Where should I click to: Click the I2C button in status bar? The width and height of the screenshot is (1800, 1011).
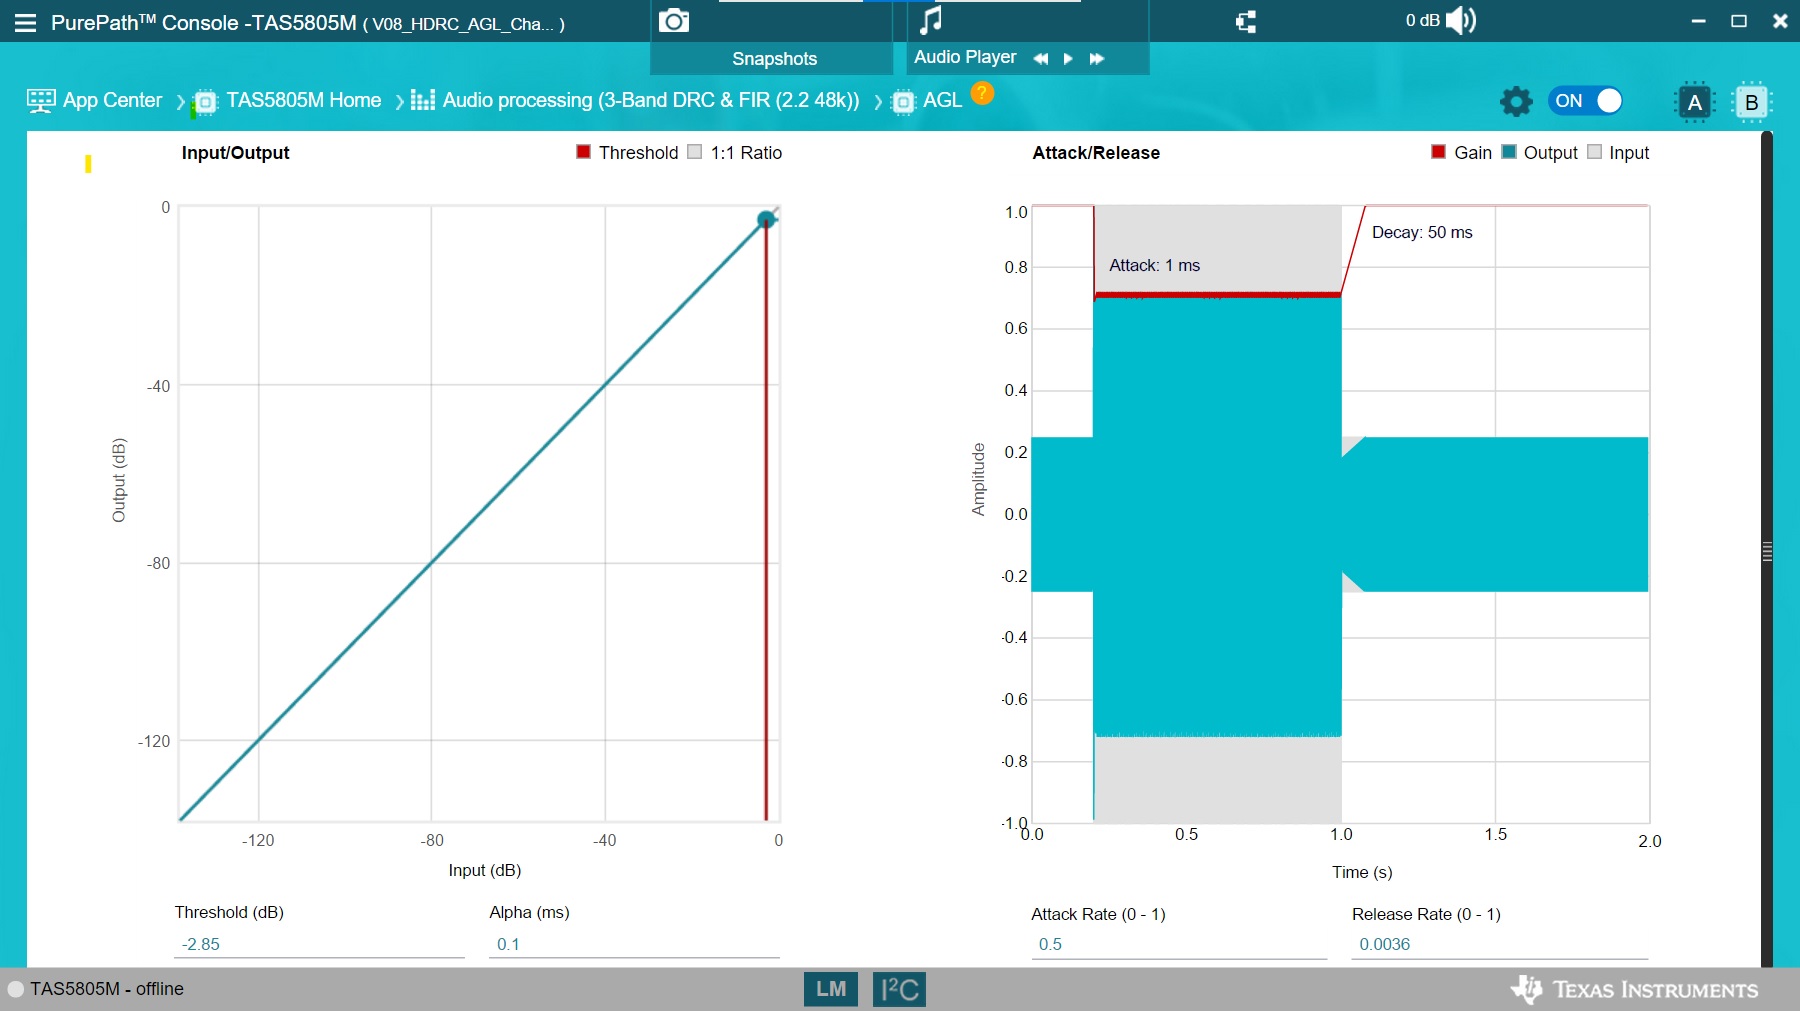899,989
